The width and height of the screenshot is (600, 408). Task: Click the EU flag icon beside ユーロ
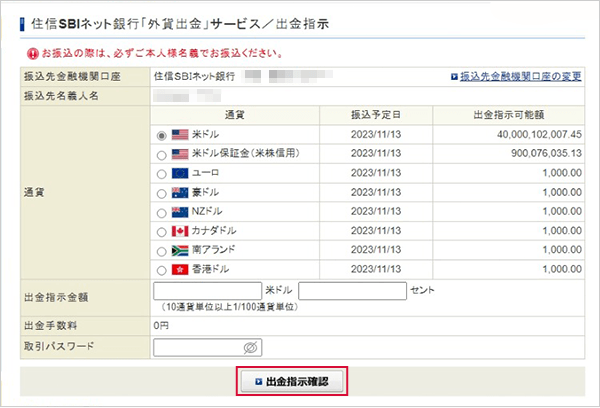pos(180,174)
